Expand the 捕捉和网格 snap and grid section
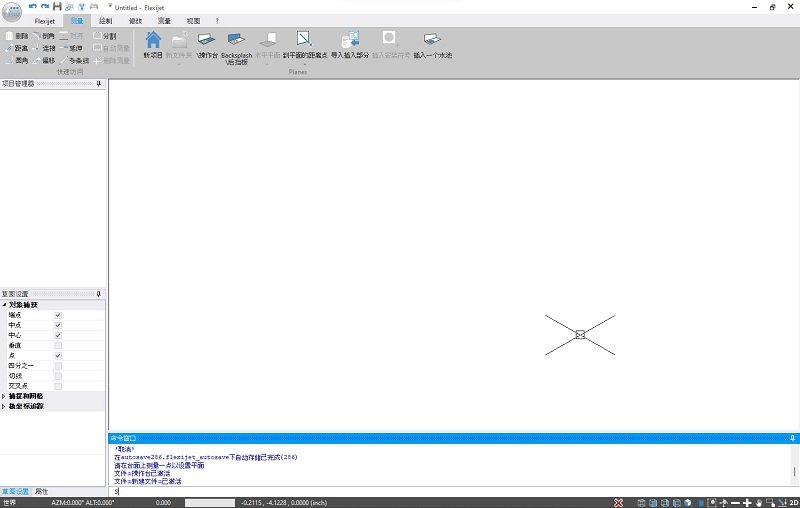Image resolution: width=800 pixels, height=508 pixels. [x=4, y=396]
